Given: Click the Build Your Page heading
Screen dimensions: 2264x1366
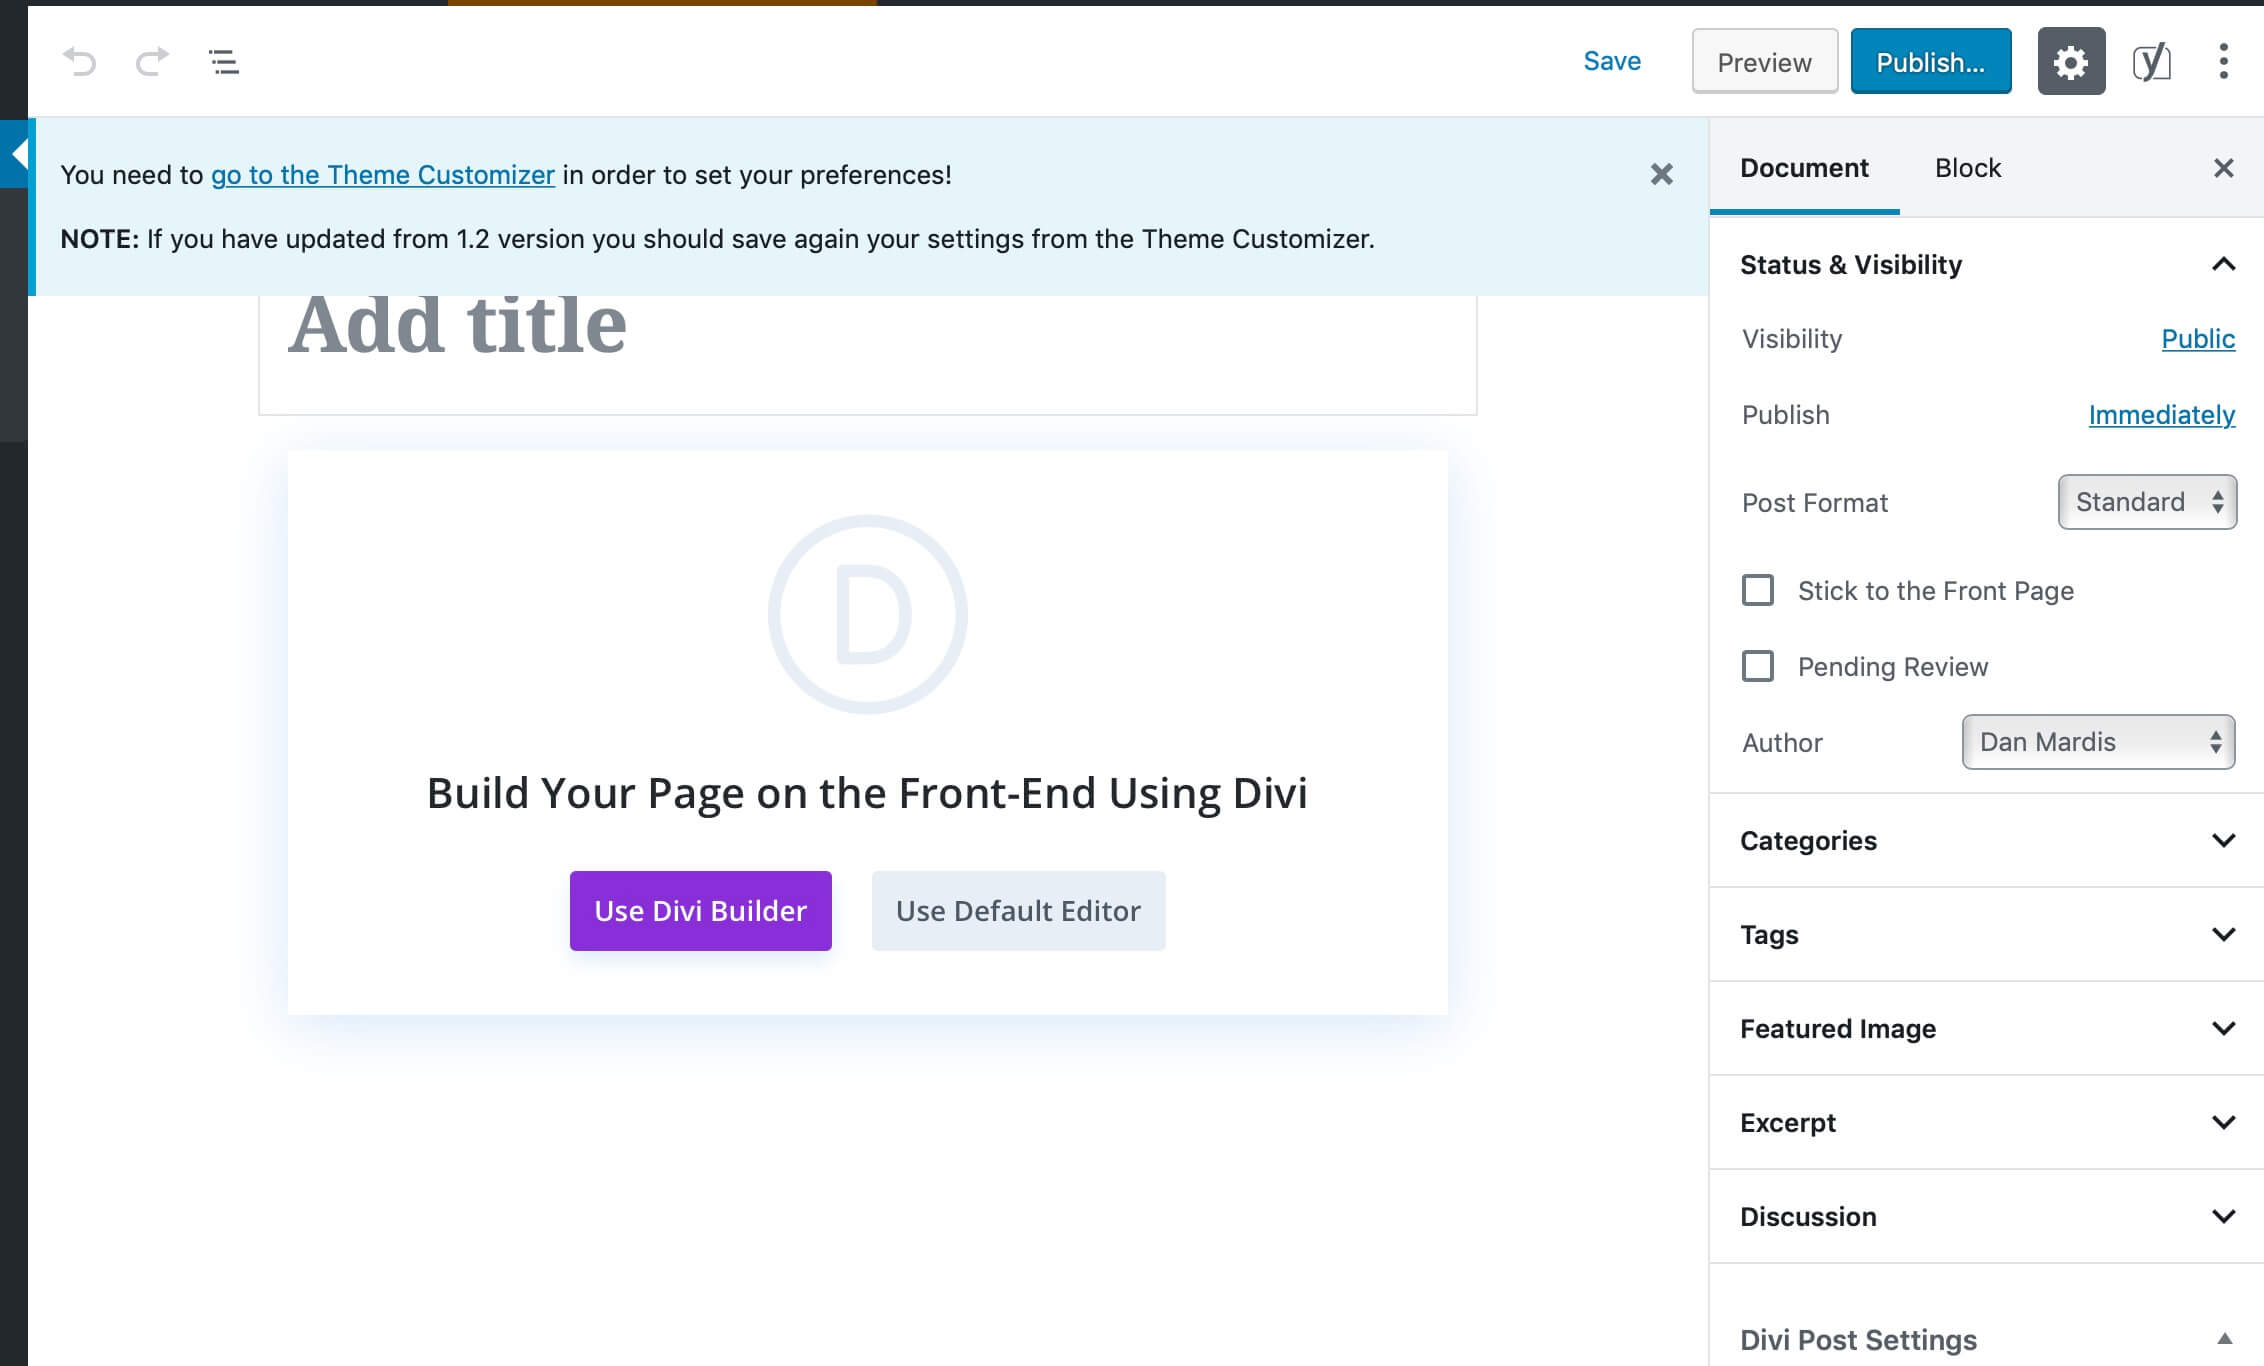Looking at the screenshot, I should (x=867, y=792).
